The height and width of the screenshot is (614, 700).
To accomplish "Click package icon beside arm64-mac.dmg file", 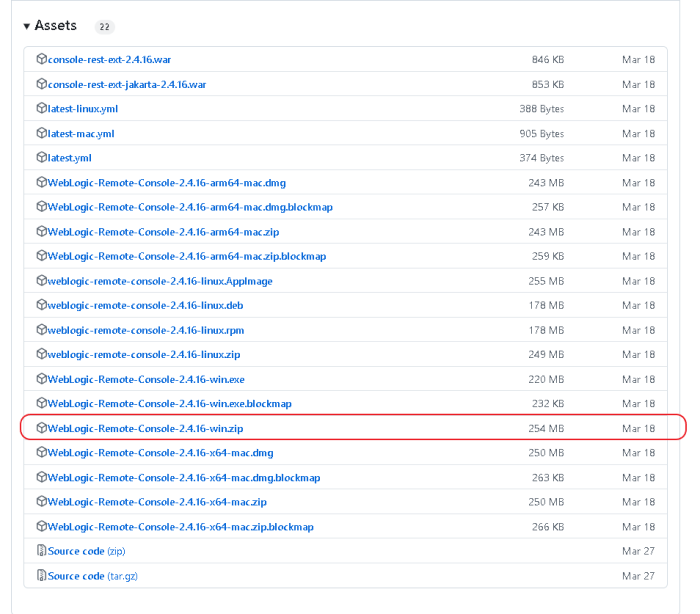I will (42, 182).
